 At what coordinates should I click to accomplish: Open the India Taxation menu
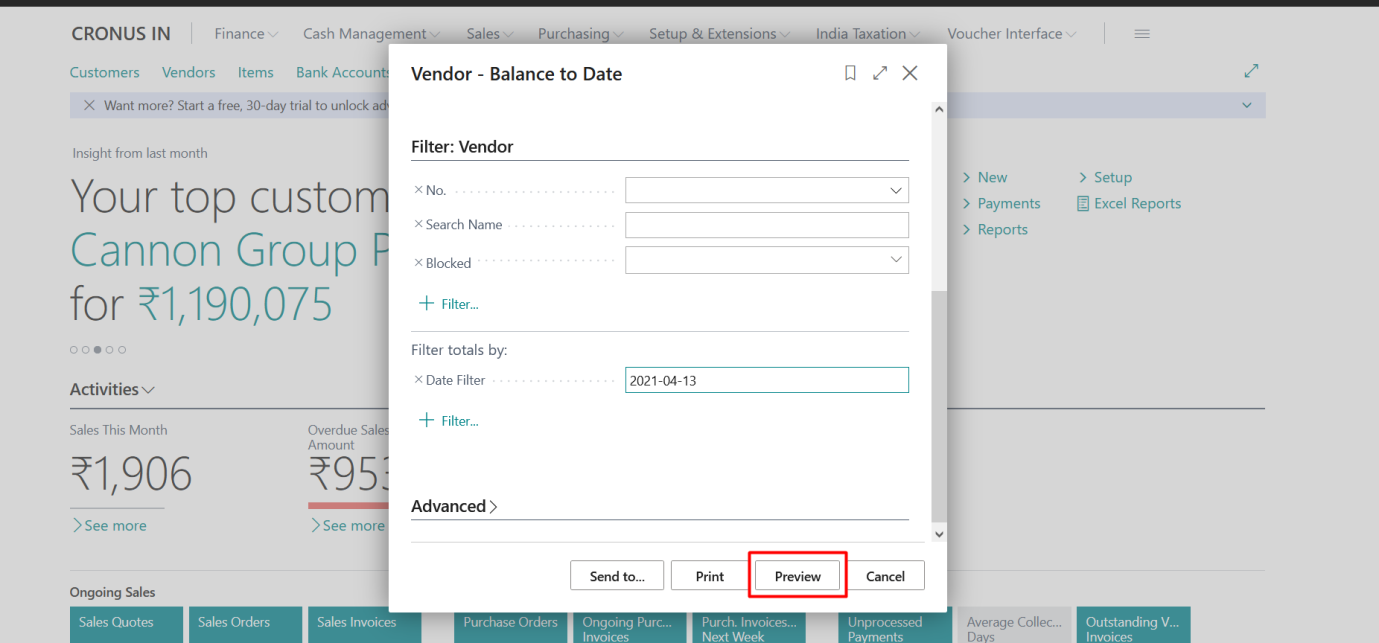[x=860, y=33]
